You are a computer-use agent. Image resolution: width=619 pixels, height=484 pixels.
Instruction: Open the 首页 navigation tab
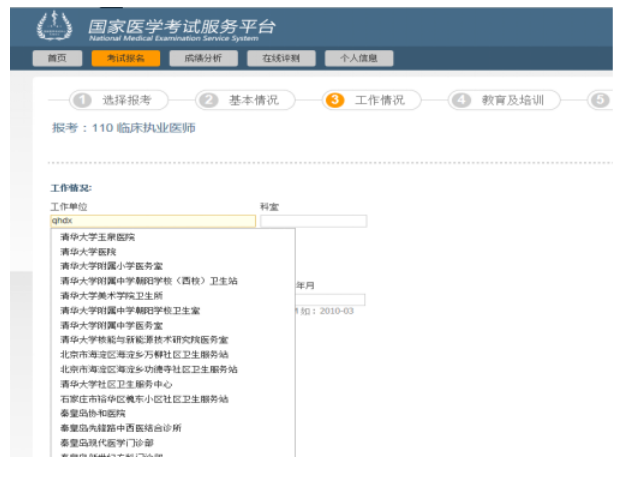(57, 58)
